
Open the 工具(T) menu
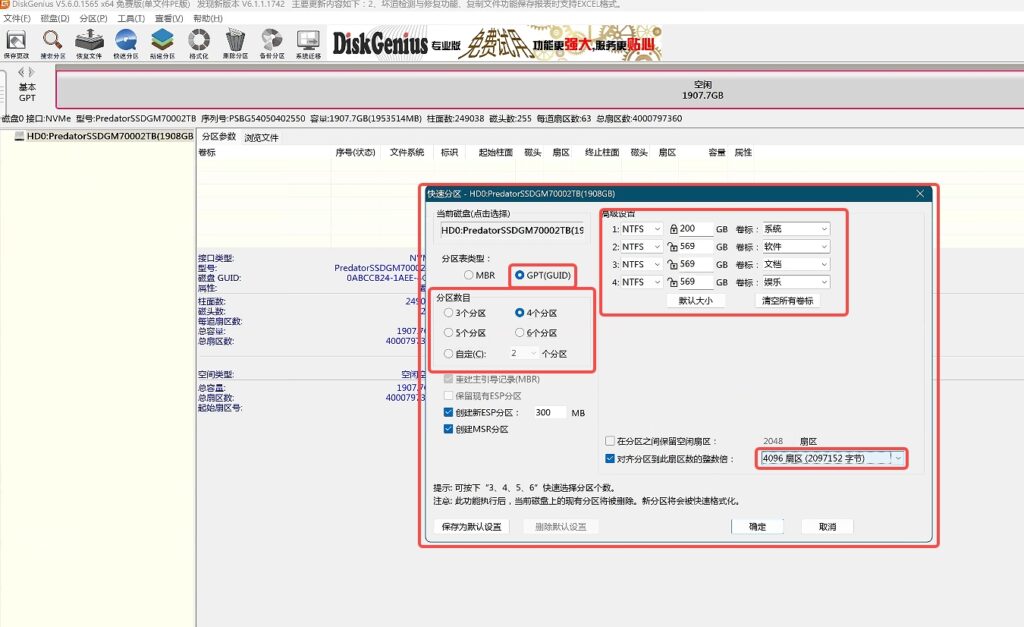point(131,19)
